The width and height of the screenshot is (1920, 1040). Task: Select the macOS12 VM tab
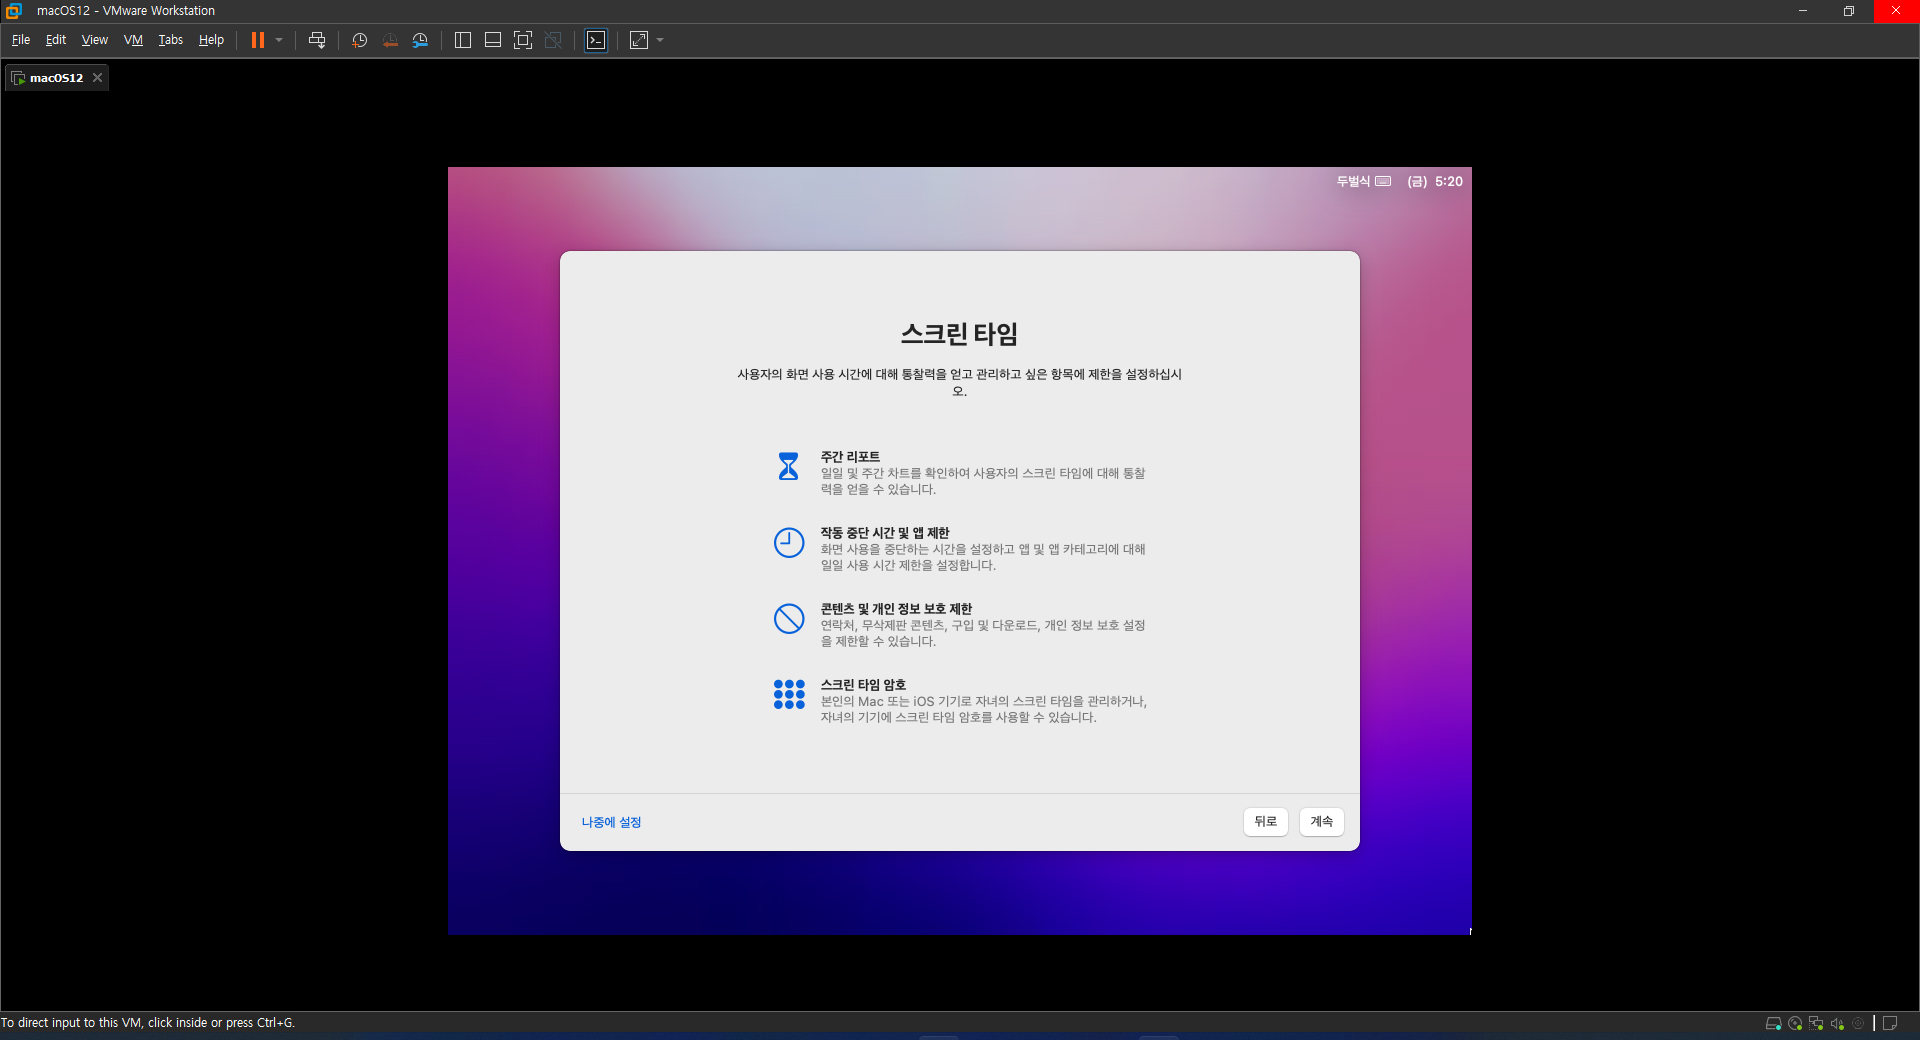[x=57, y=78]
